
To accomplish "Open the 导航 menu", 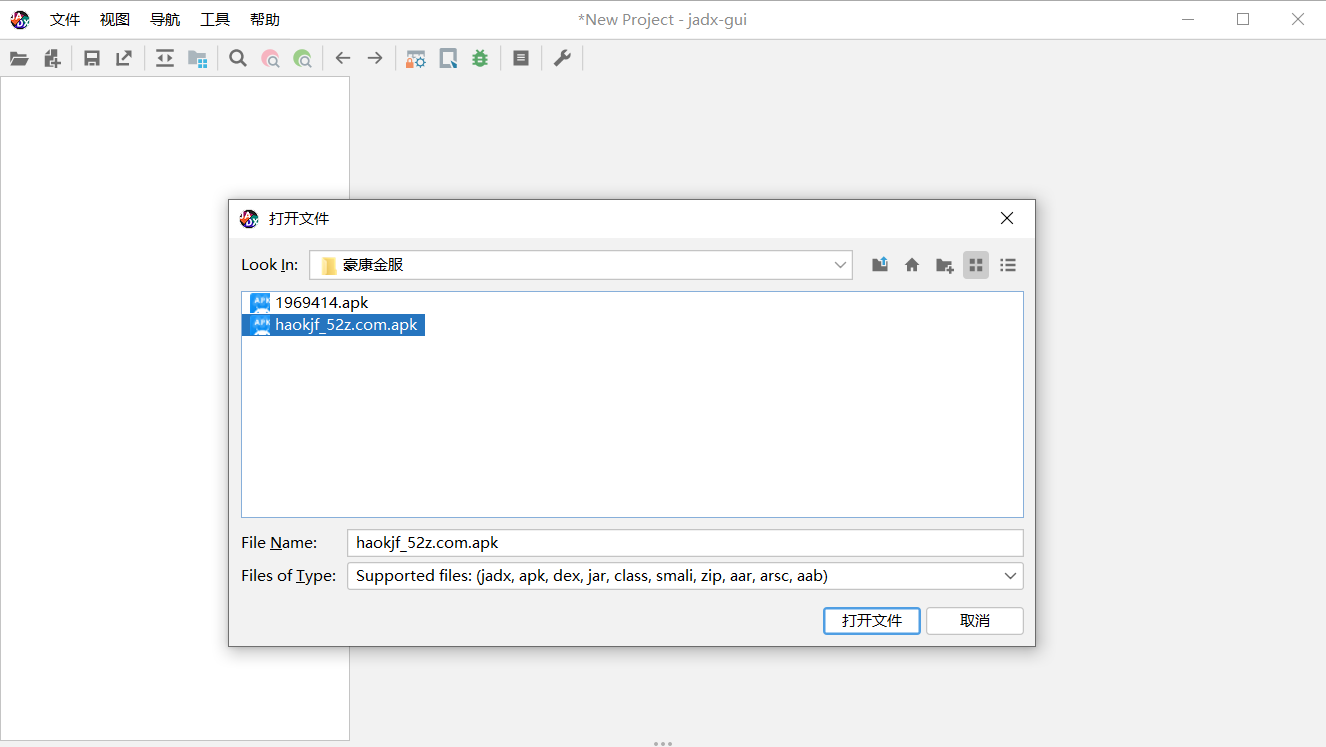I will [165, 20].
